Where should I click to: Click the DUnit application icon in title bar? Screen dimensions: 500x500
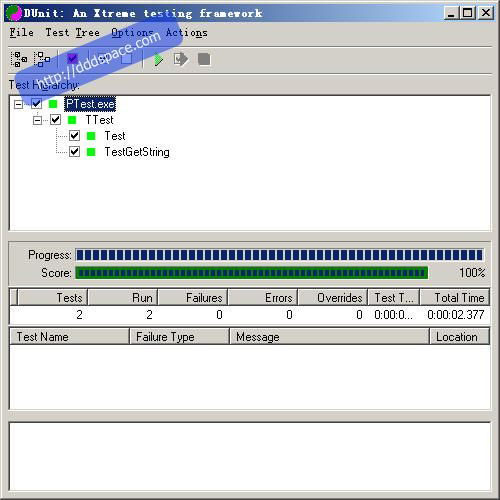pos(14,13)
